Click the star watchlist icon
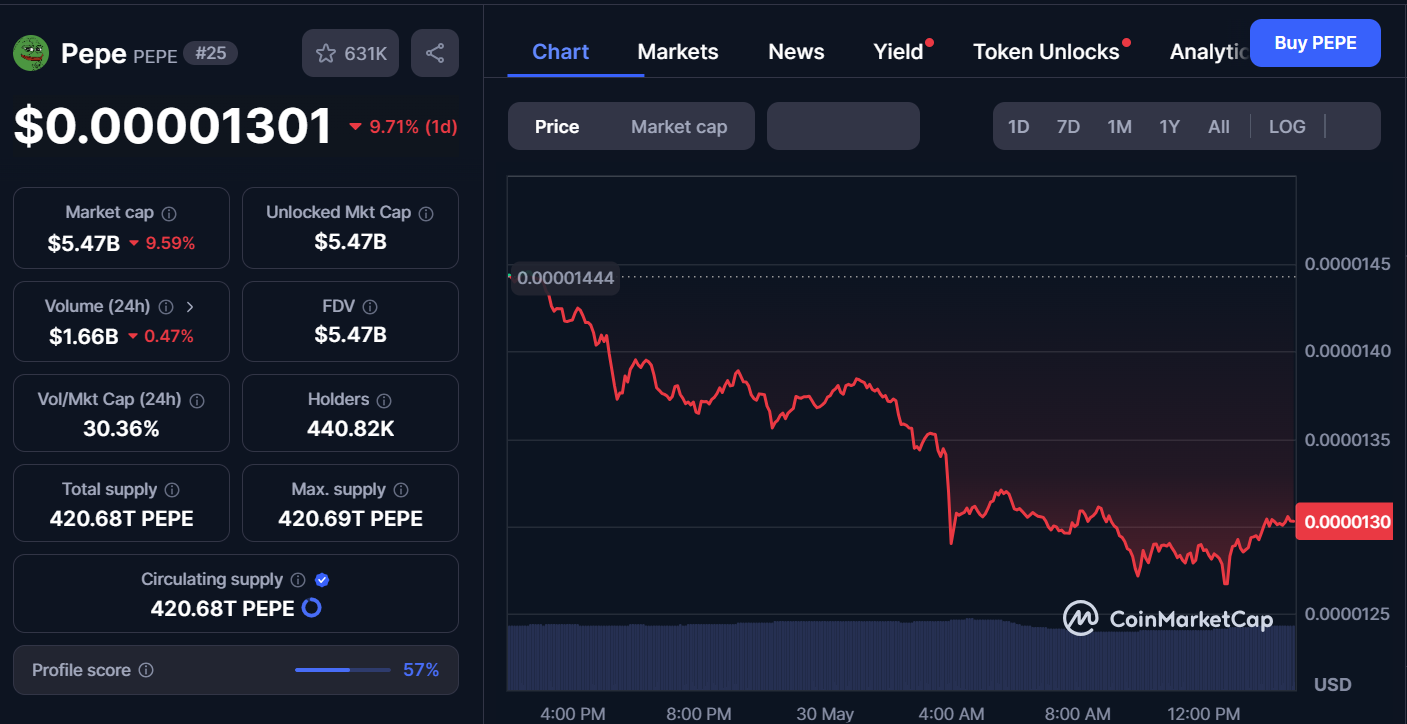The image size is (1407, 724). [326, 54]
